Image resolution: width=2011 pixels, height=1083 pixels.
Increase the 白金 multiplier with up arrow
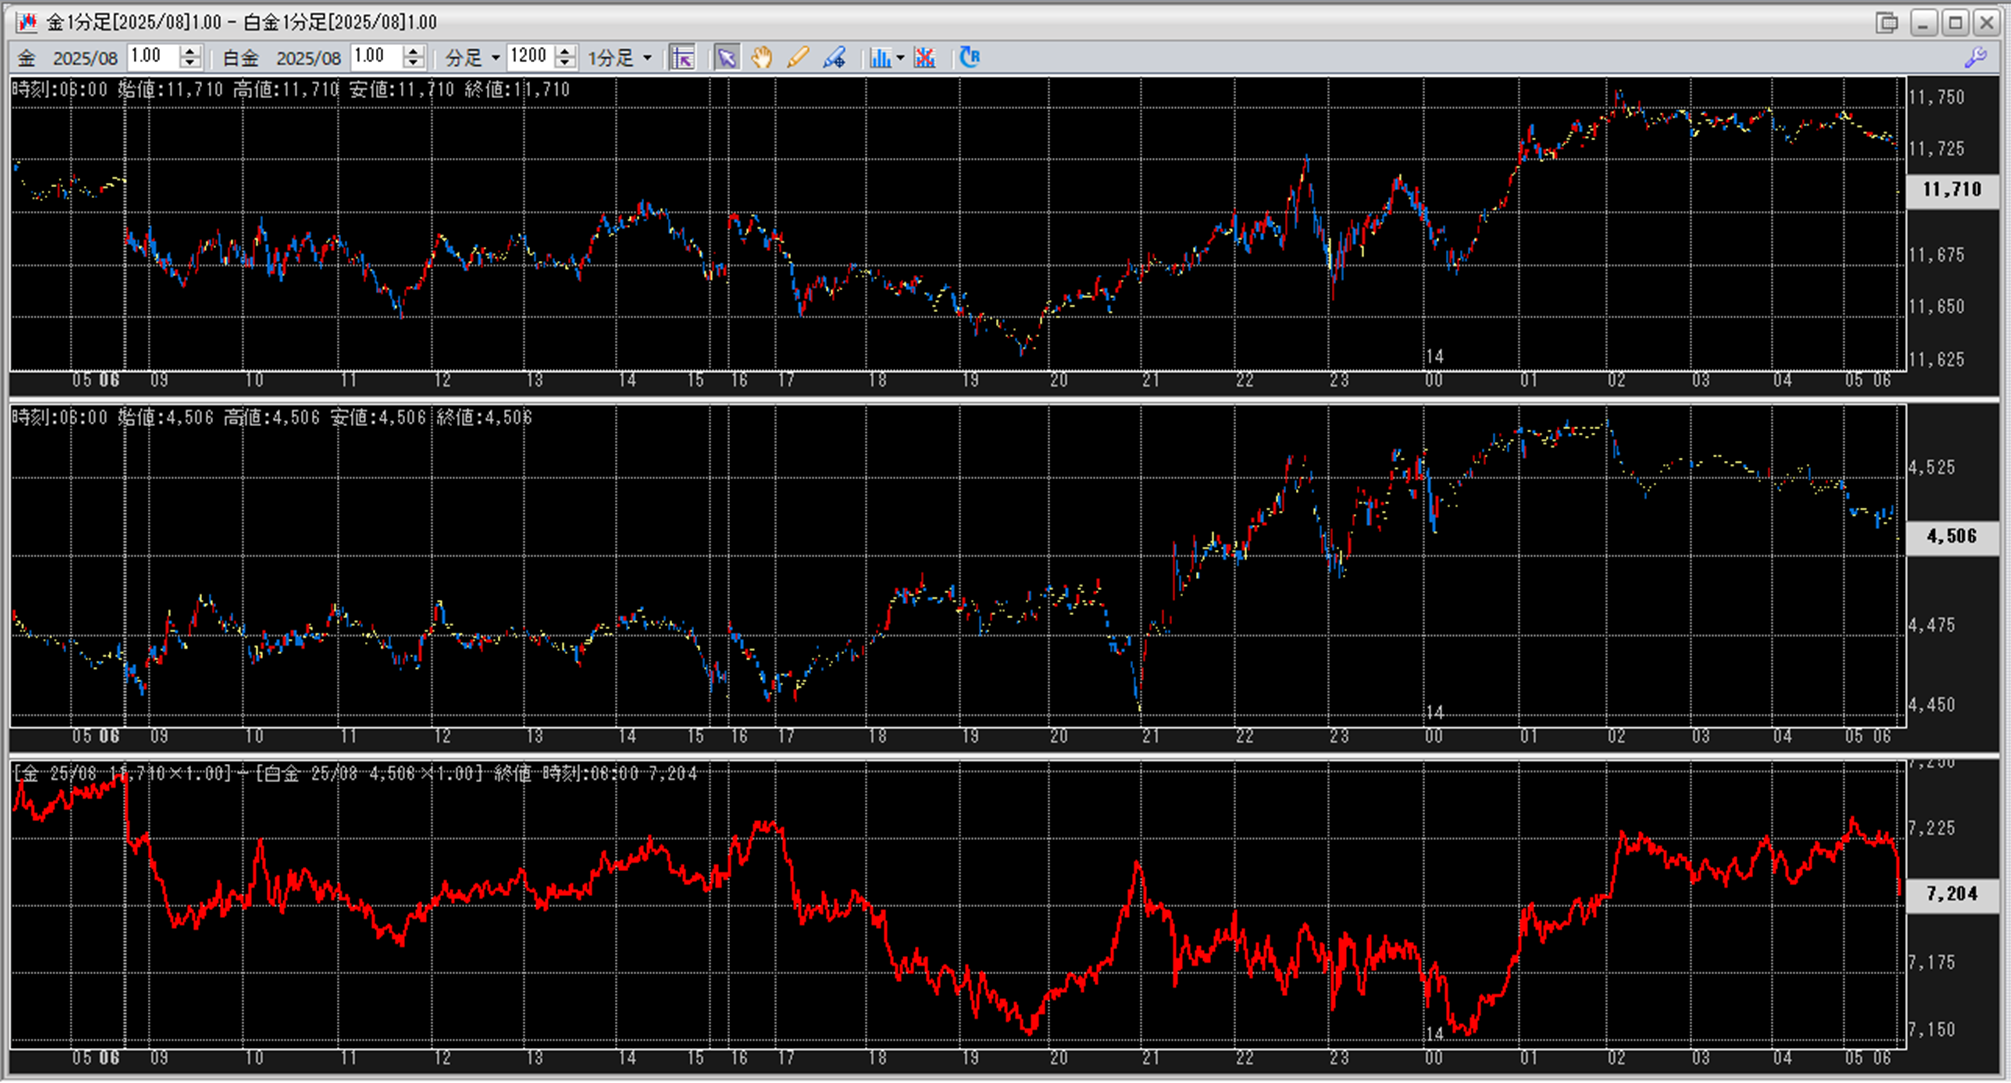tap(413, 51)
